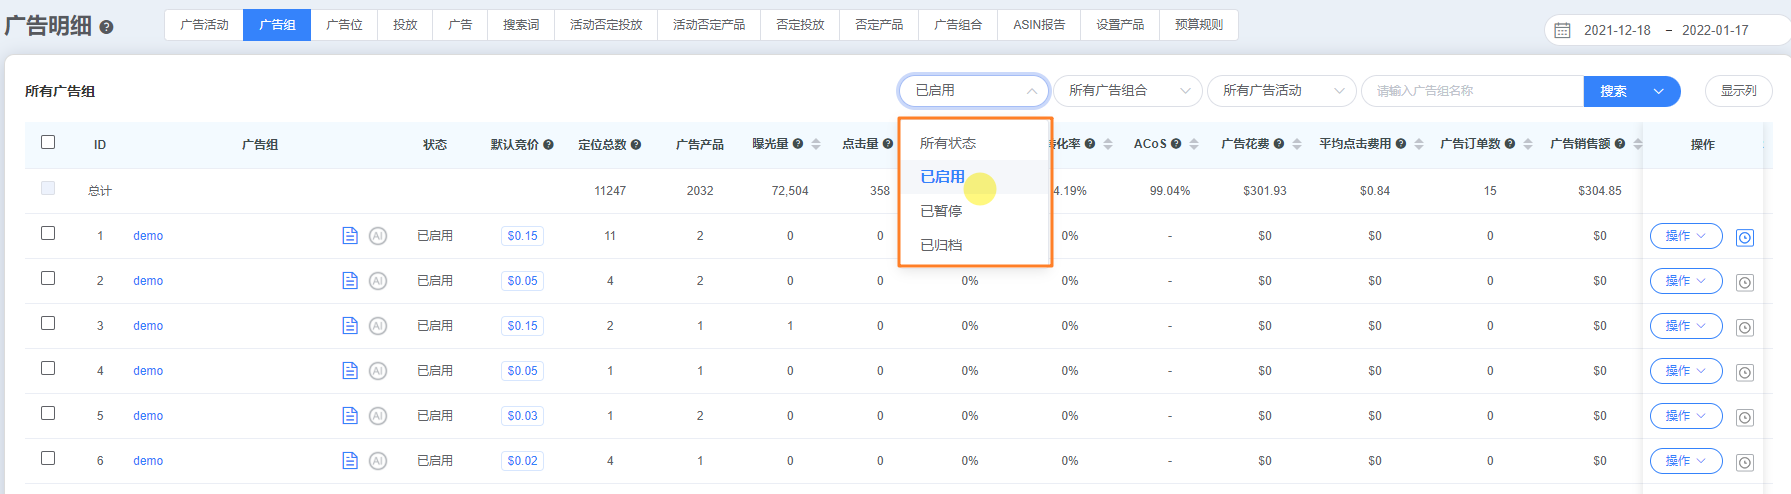
Task: Click the calendar icon in date range
Action: (1562, 31)
